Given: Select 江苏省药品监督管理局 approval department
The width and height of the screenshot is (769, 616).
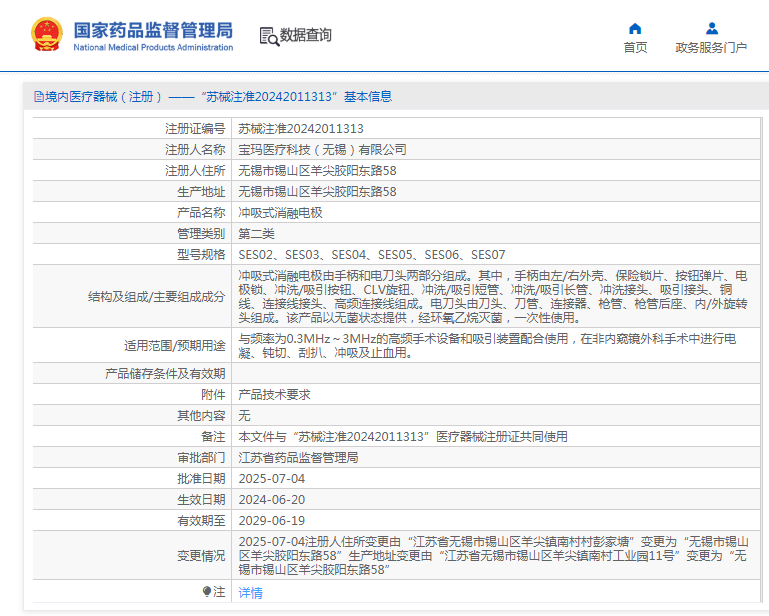Looking at the screenshot, I should [298, 458].
